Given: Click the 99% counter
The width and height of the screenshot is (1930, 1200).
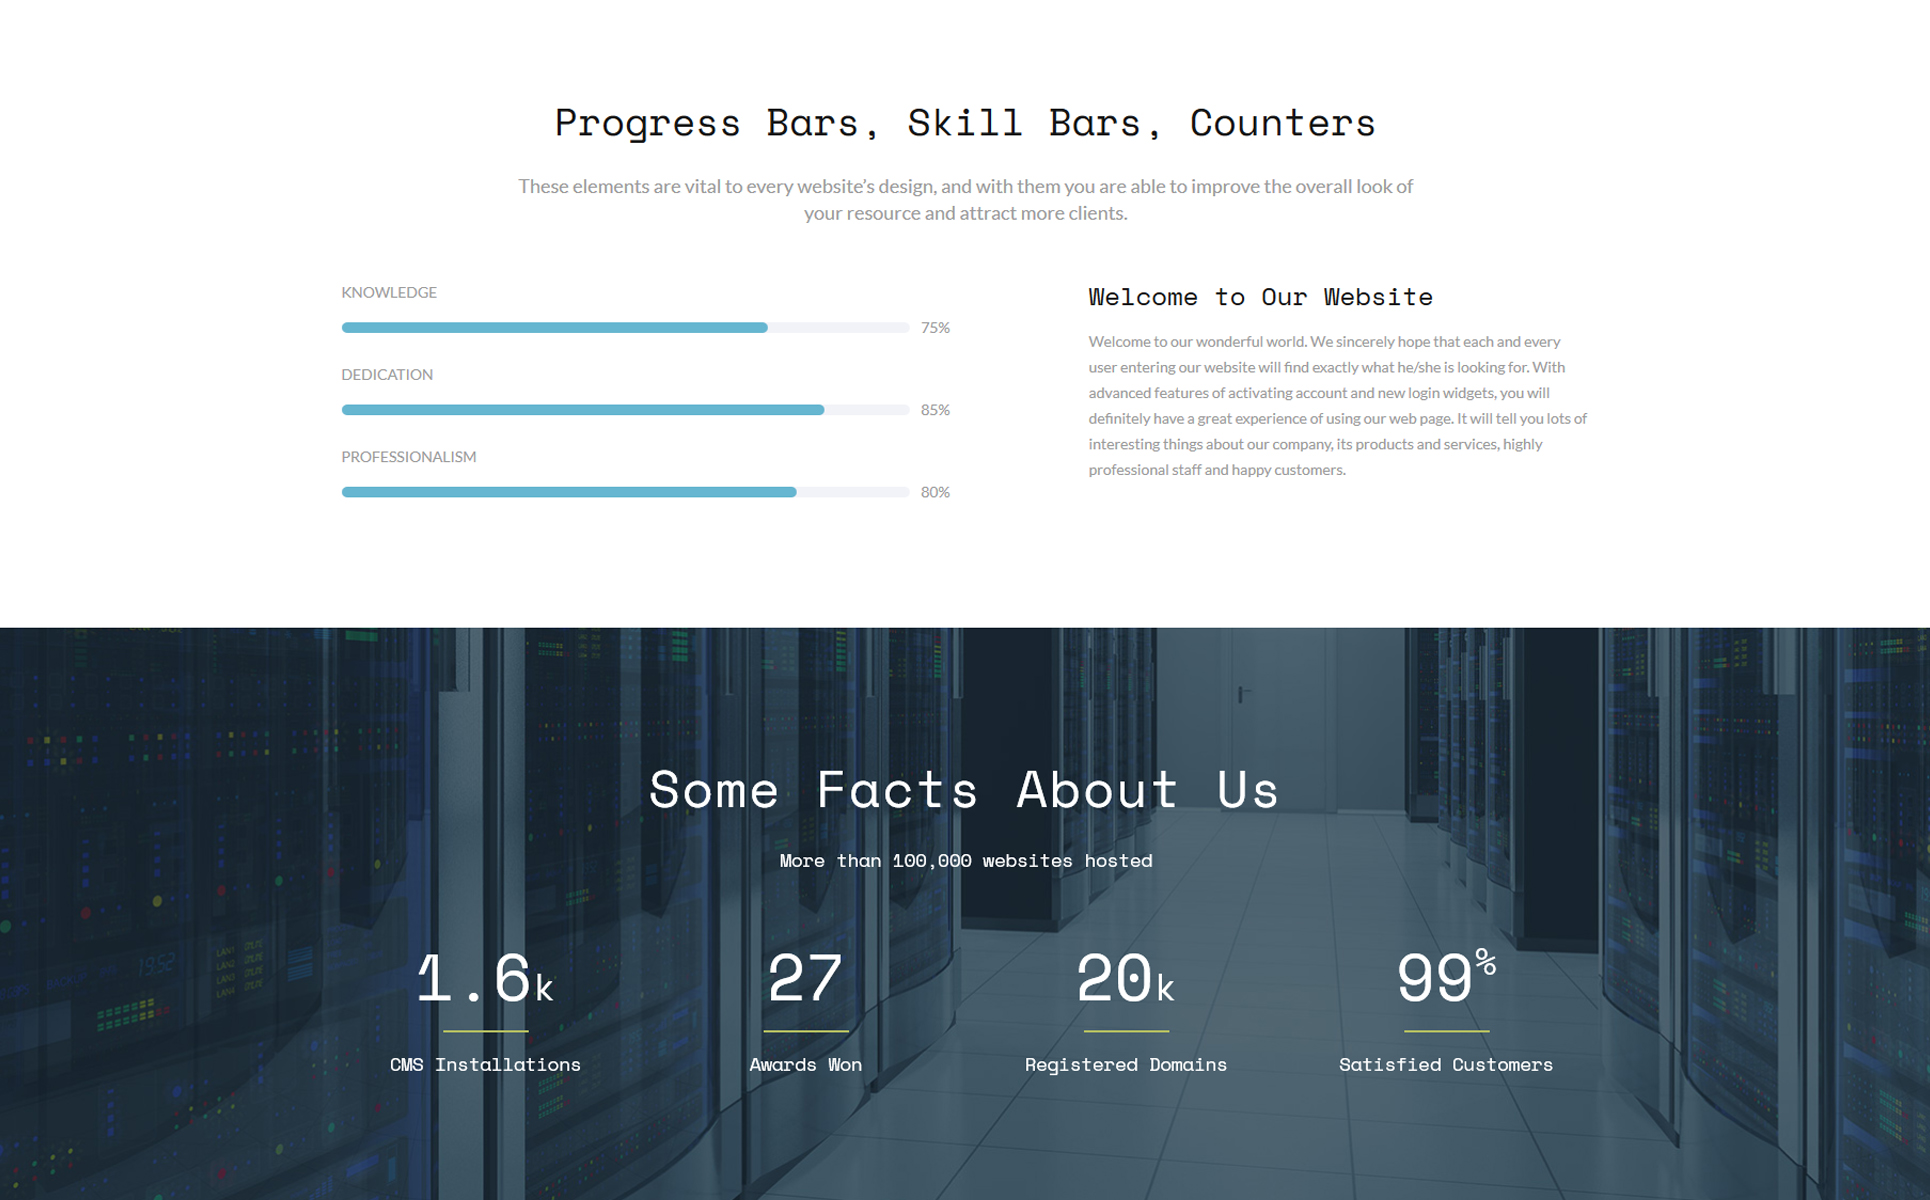Looking at the screenshot, I should (x=1446, y=975).
